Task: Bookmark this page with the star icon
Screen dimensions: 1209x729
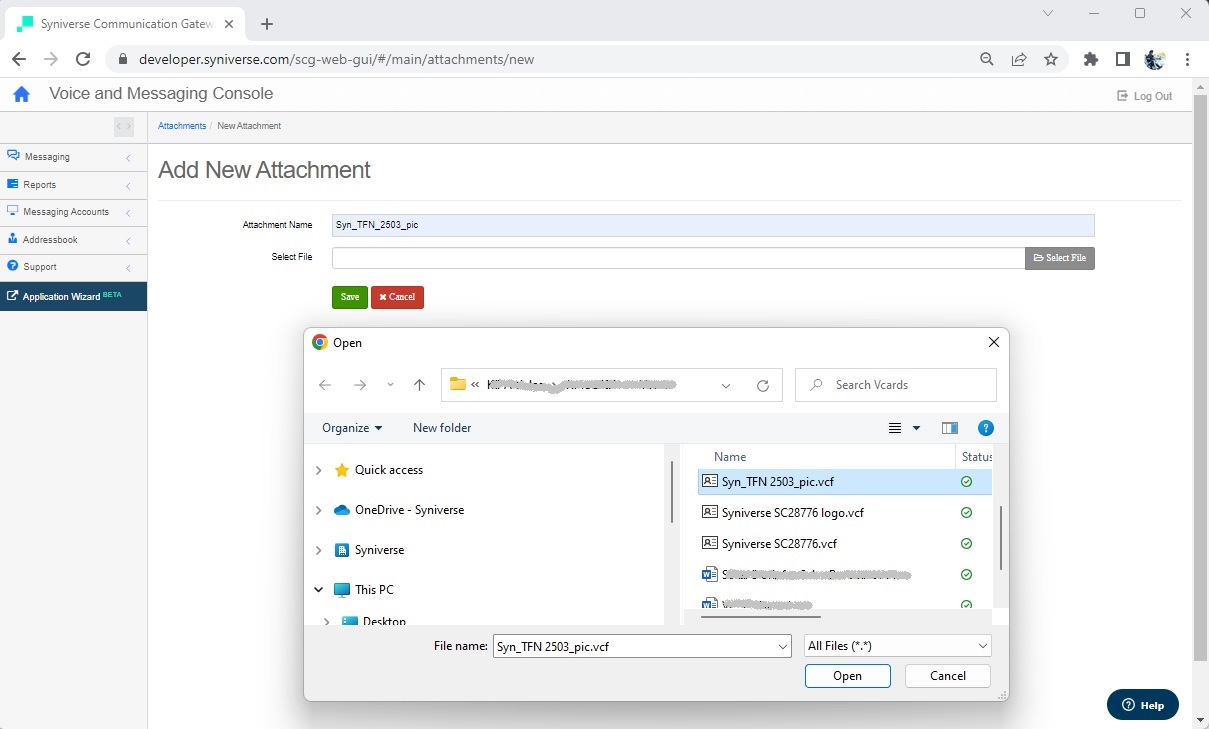Action: tap(1051, 59)
